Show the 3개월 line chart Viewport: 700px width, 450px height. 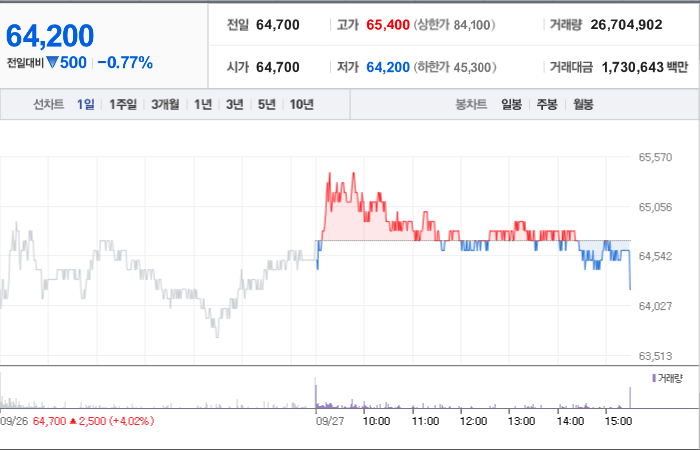(165, 104)
